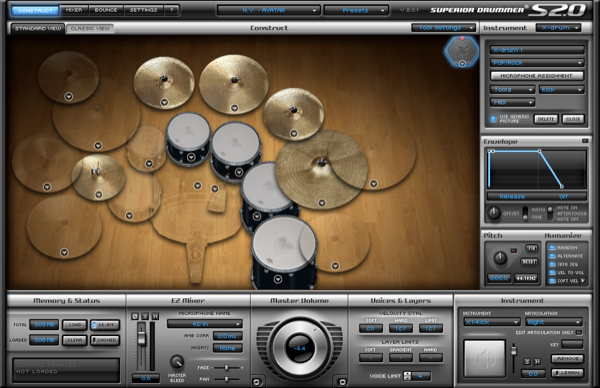Screen dimensions: 600x388
Task: Enable Edit Articulation Only
Action: [579, 333]
